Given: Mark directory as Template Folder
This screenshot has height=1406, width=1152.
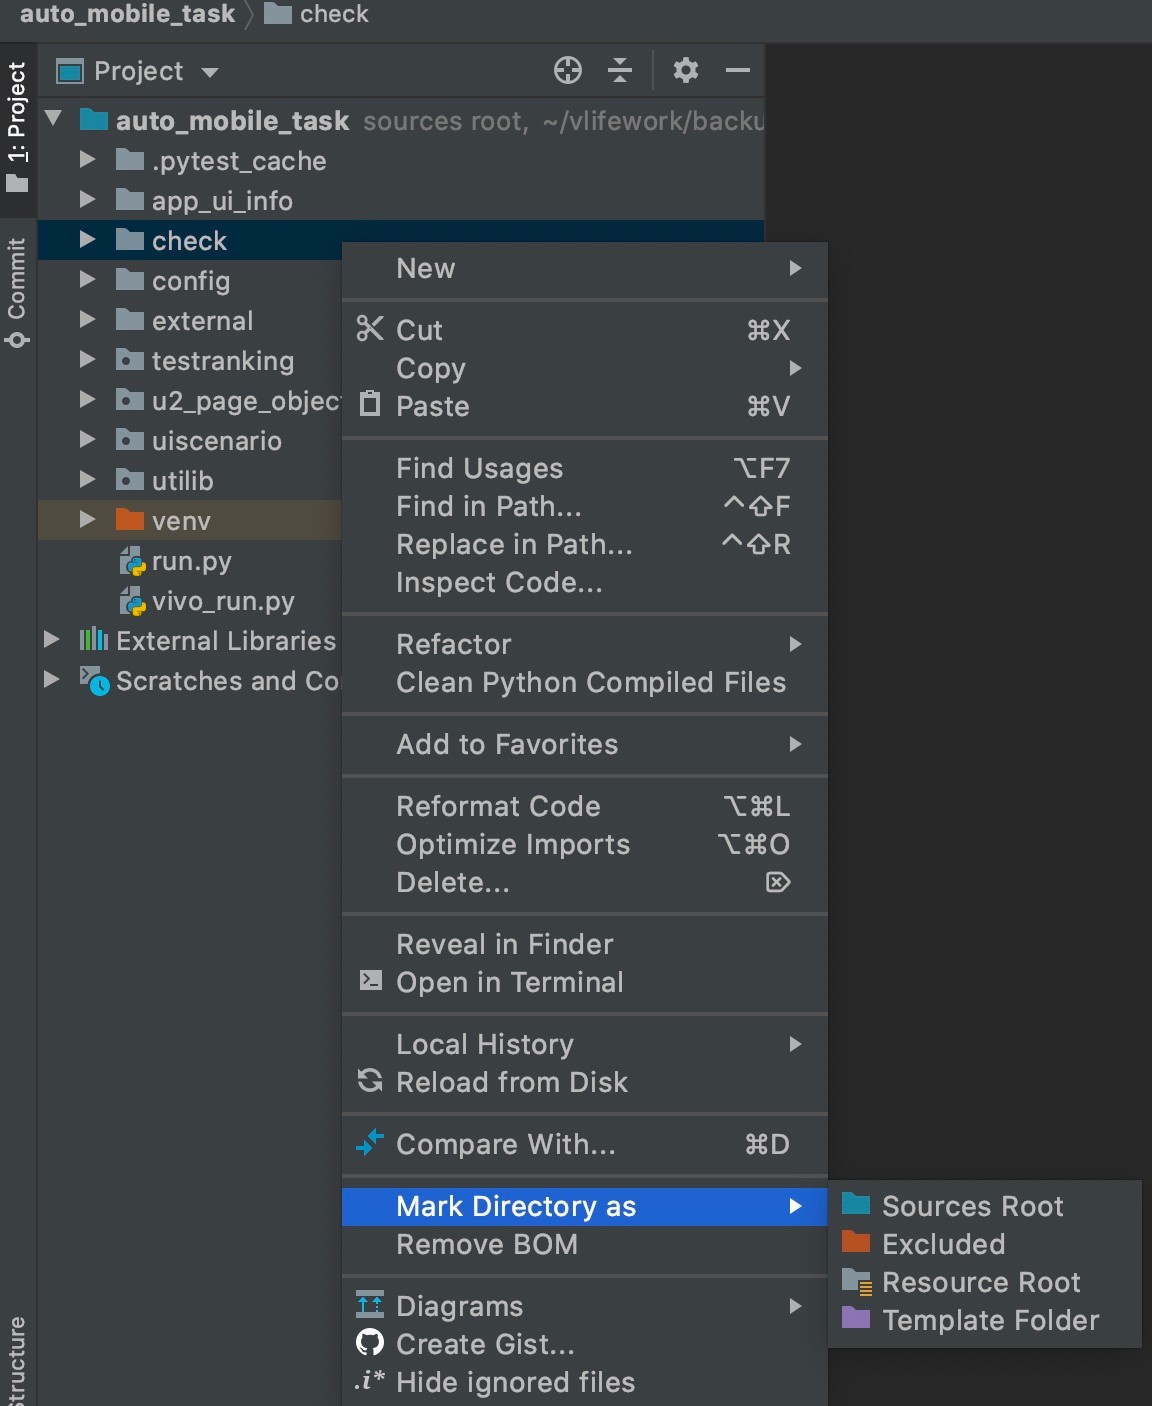Looking at the screenshot, I should point(990,1320).
